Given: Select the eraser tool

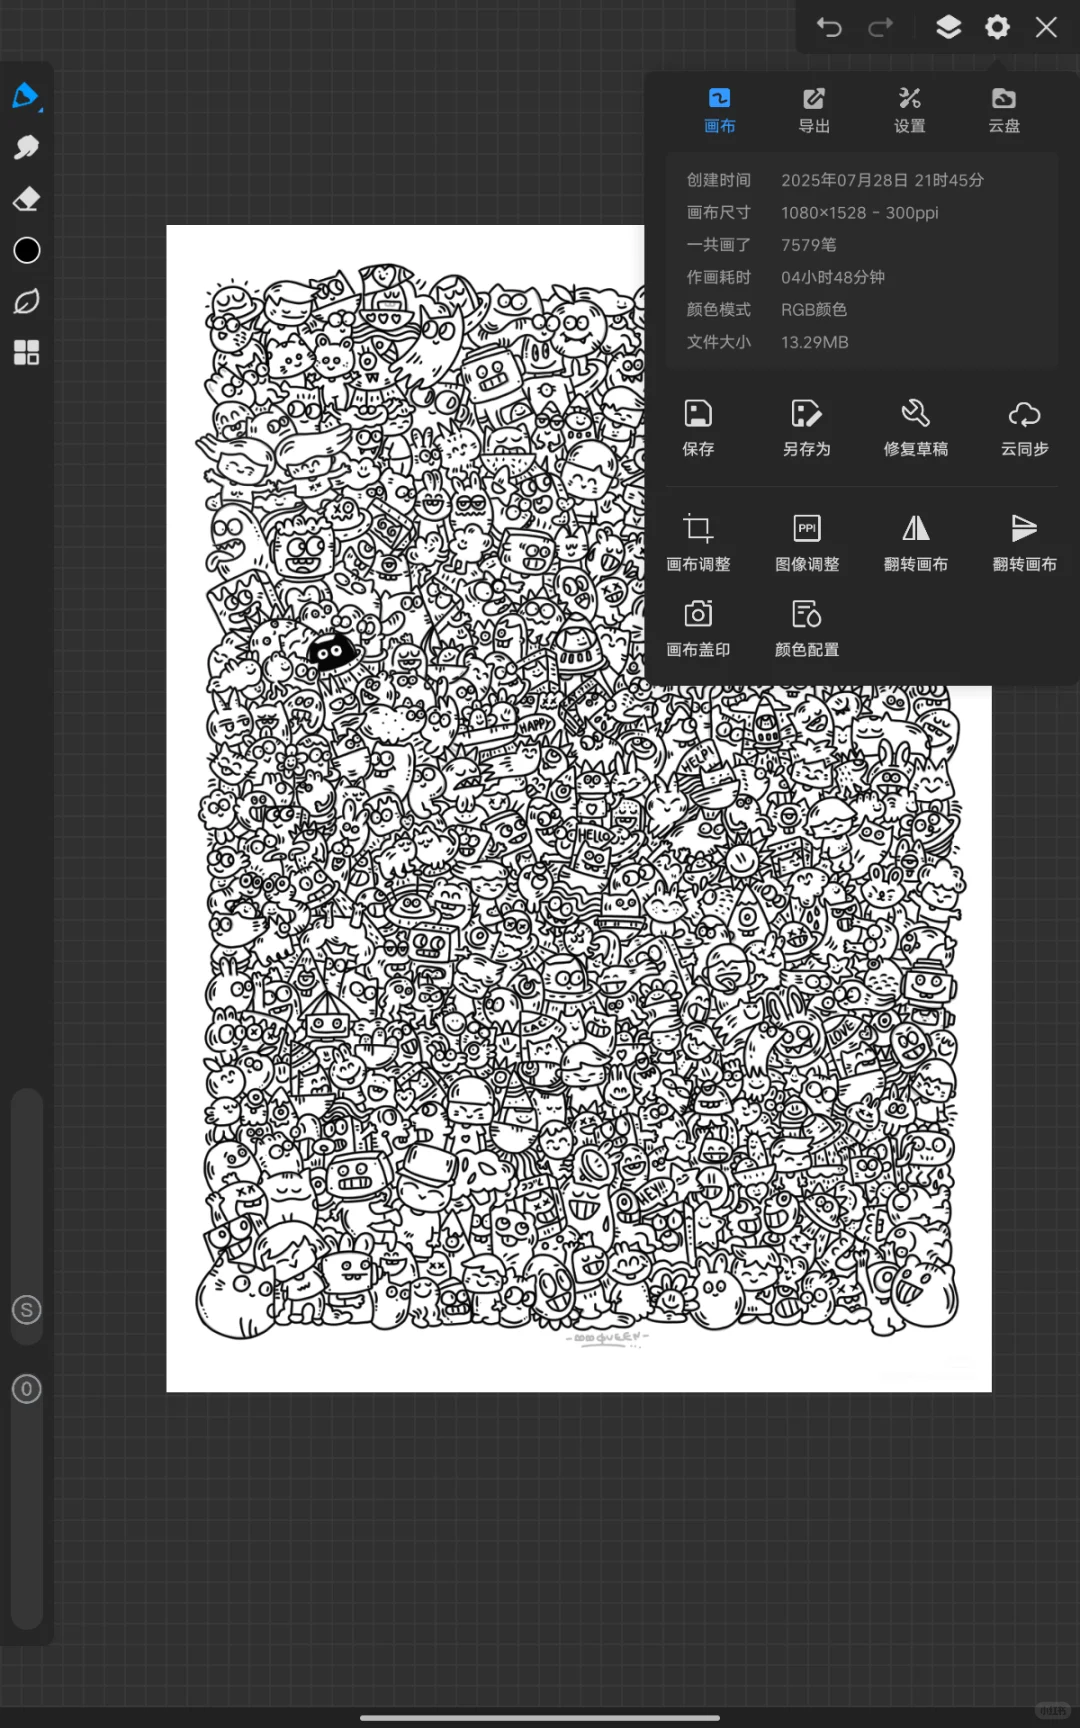Looking at the screenshot, I should [26, 199].
